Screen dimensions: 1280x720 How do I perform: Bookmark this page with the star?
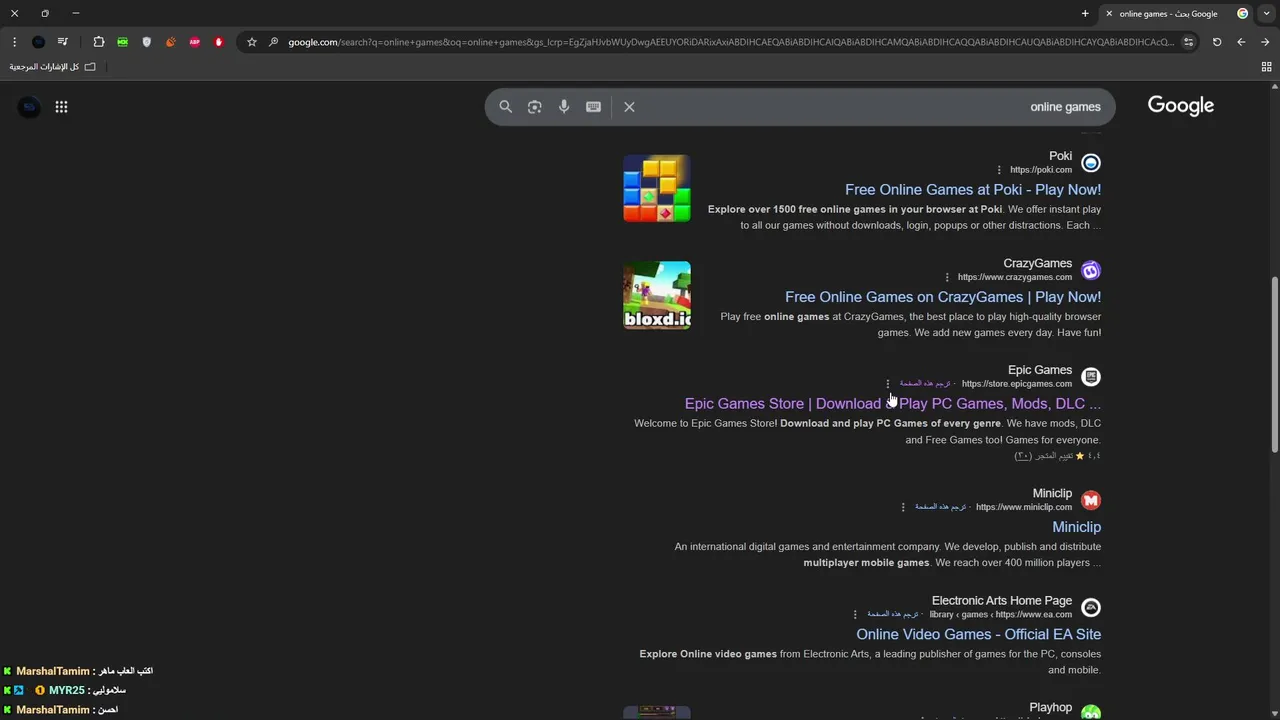tap(252, 42)
